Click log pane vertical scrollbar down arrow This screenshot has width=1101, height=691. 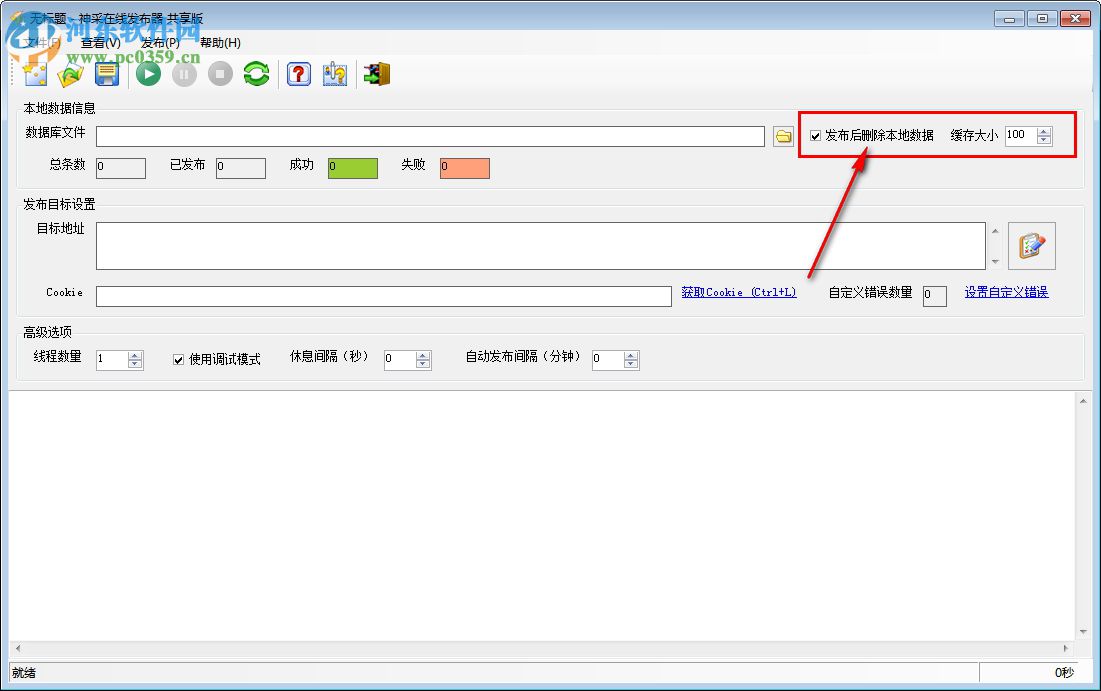click(x=1083, y=632)
